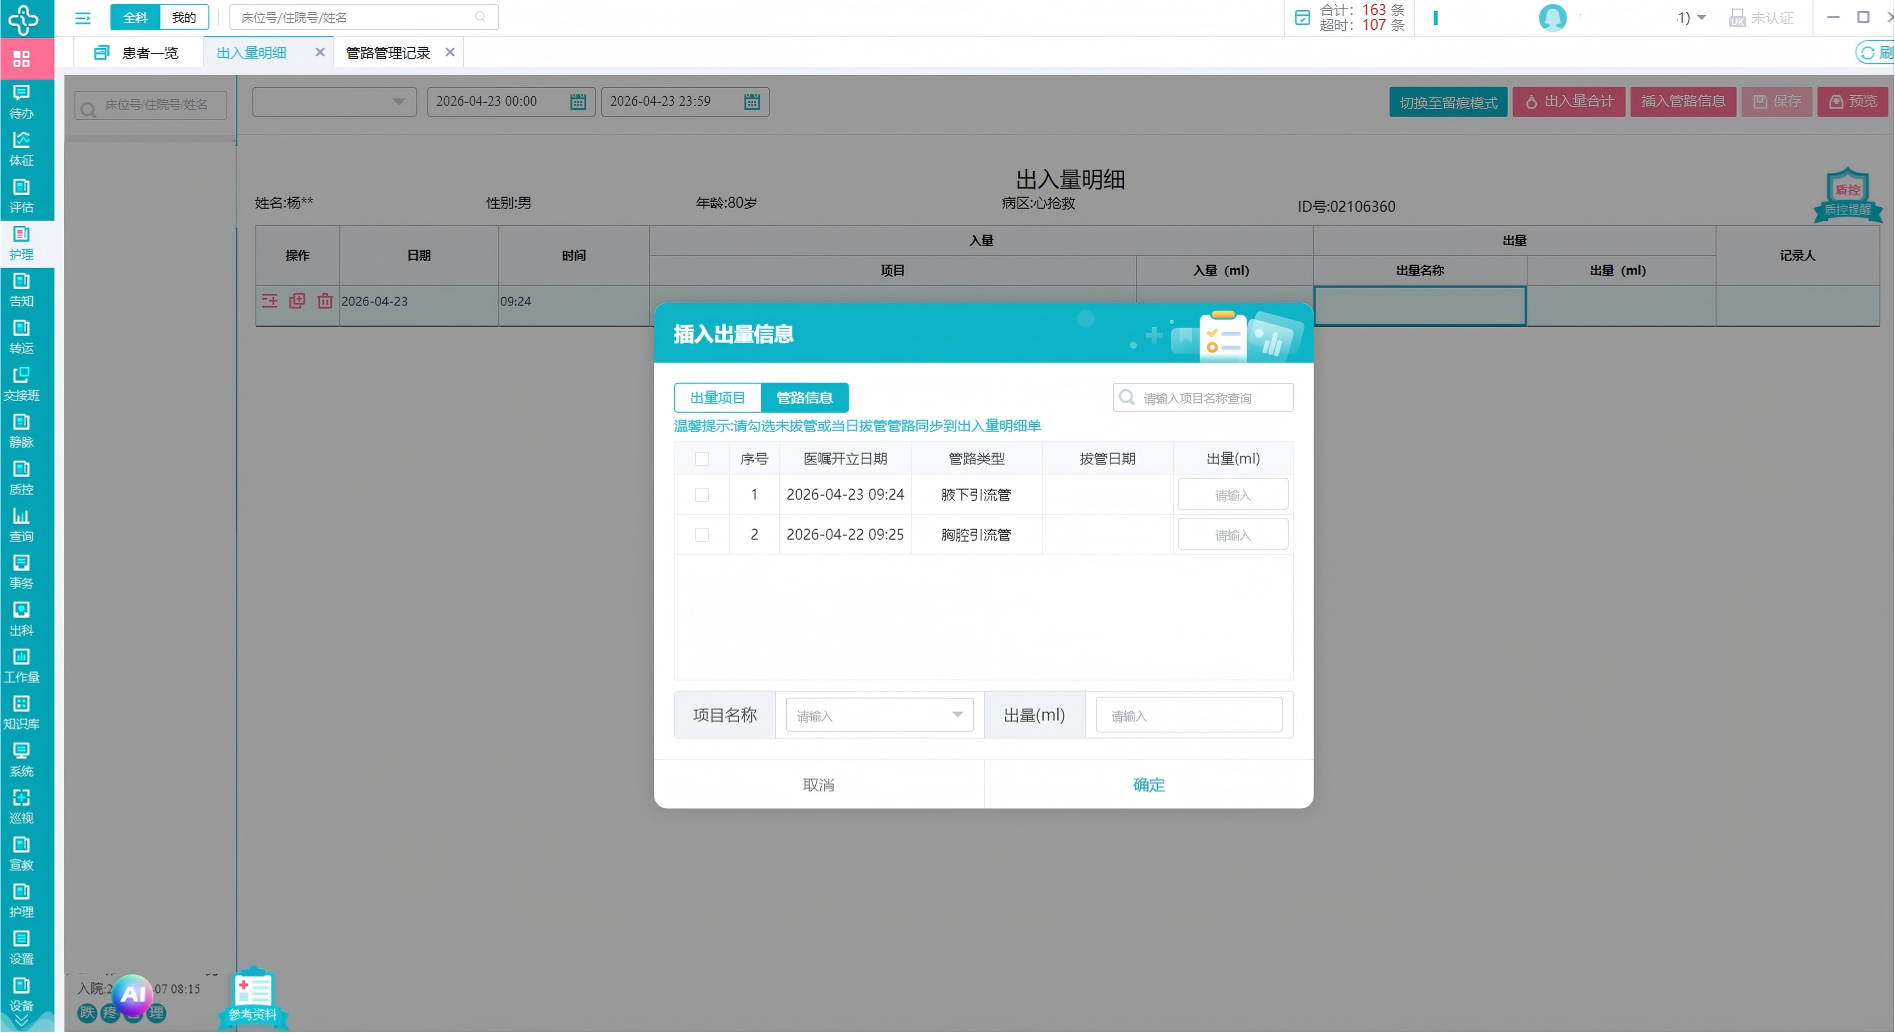Expand the user account dropdown arrow at top
Viewport: 1895px width, 1033px height.
pos(1701,18)
